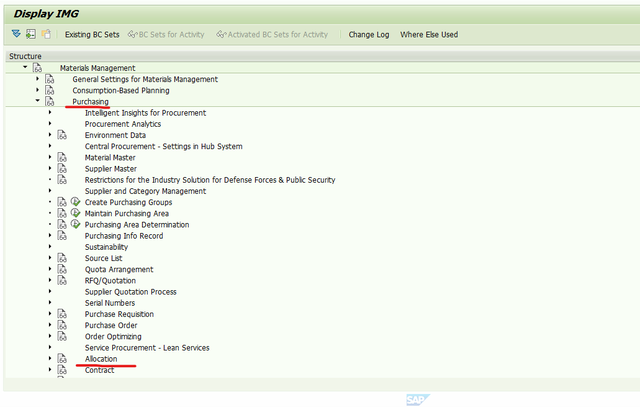
Task: Open documentation icon for Purchase Order
Action: (62, 325)
